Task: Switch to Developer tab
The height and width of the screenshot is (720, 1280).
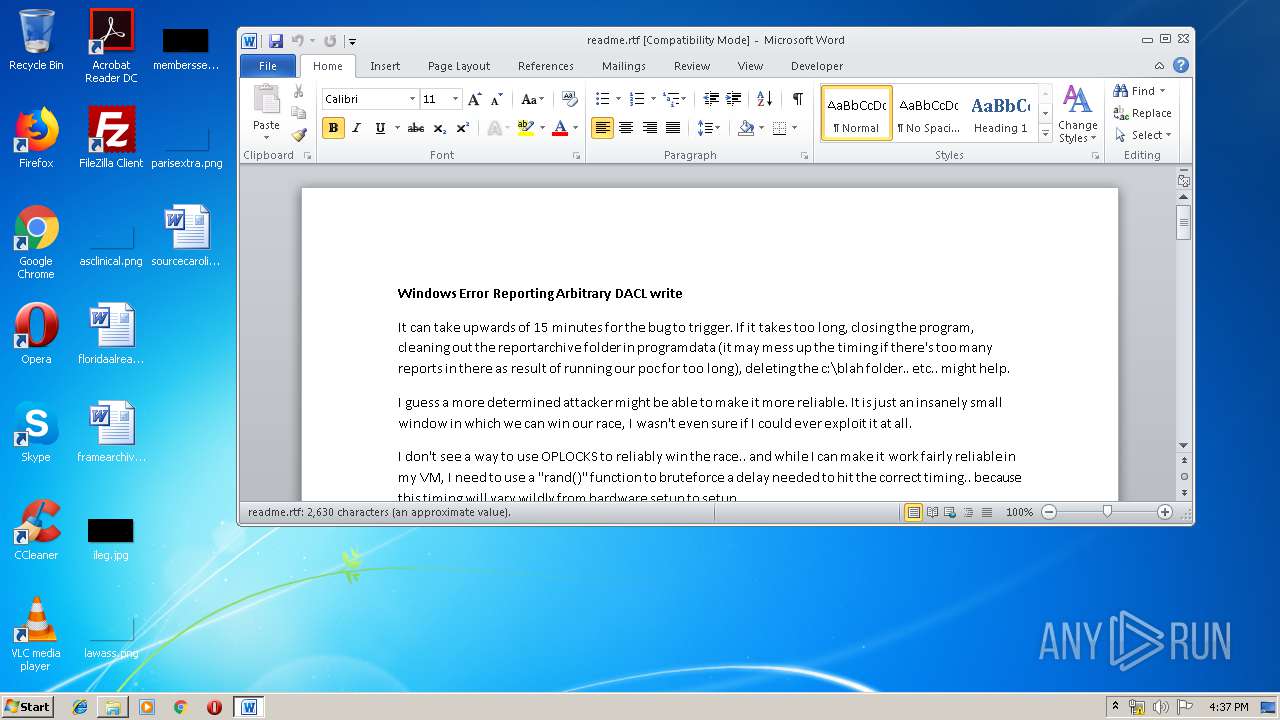Action: point(817,66)
